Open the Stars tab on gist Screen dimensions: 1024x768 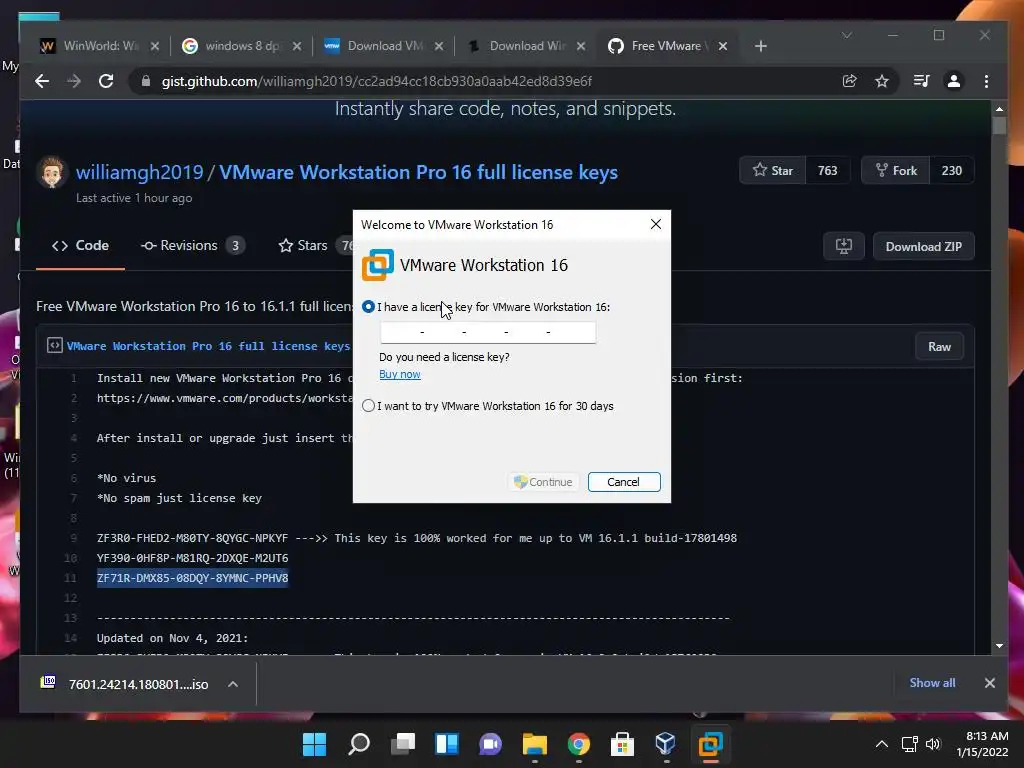pos(313,246)
